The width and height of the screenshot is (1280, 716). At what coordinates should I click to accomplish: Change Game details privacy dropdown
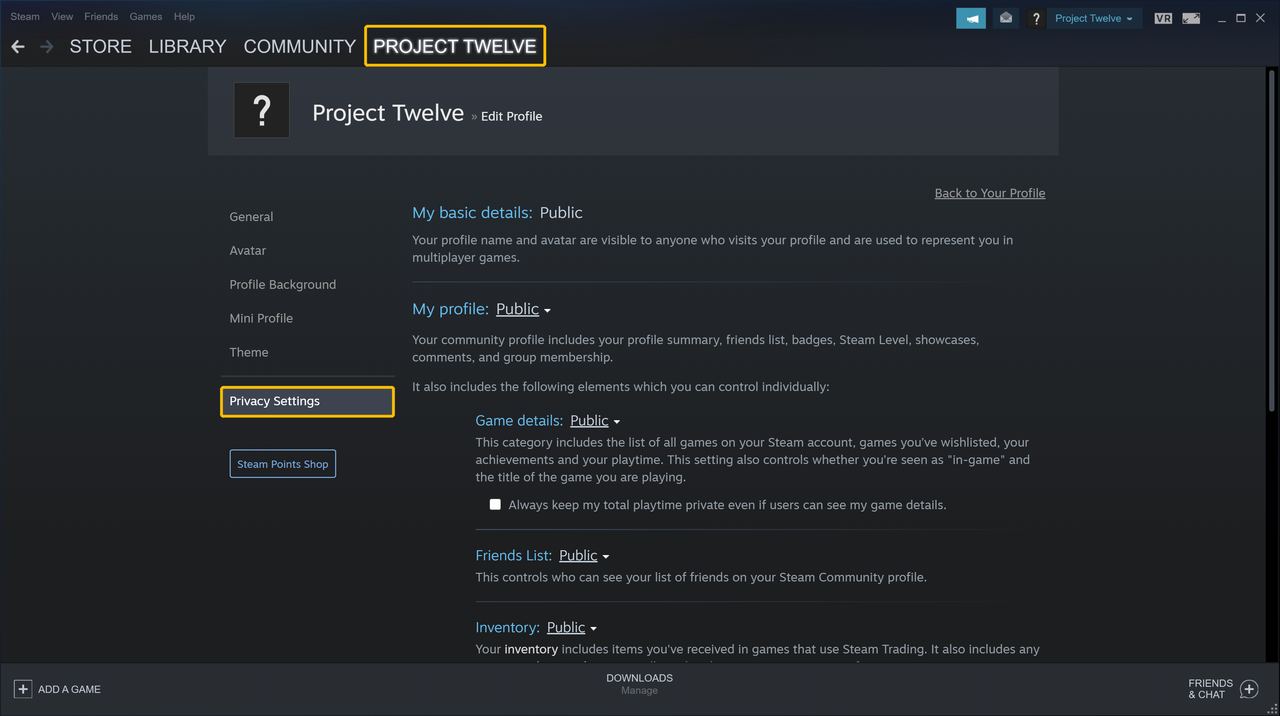595,421
